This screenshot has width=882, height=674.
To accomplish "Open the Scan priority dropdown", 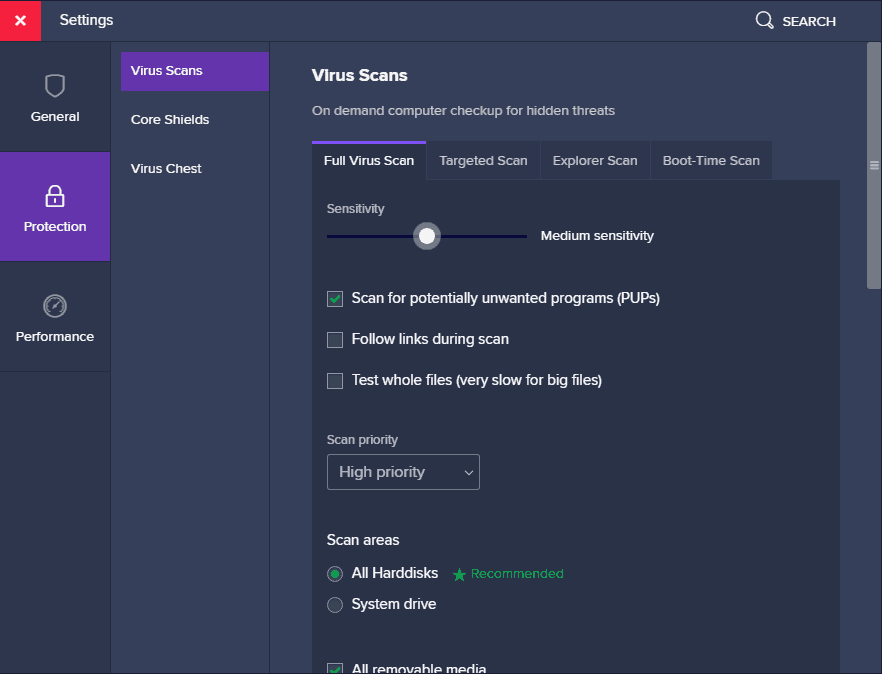I will tap(403, 471).
